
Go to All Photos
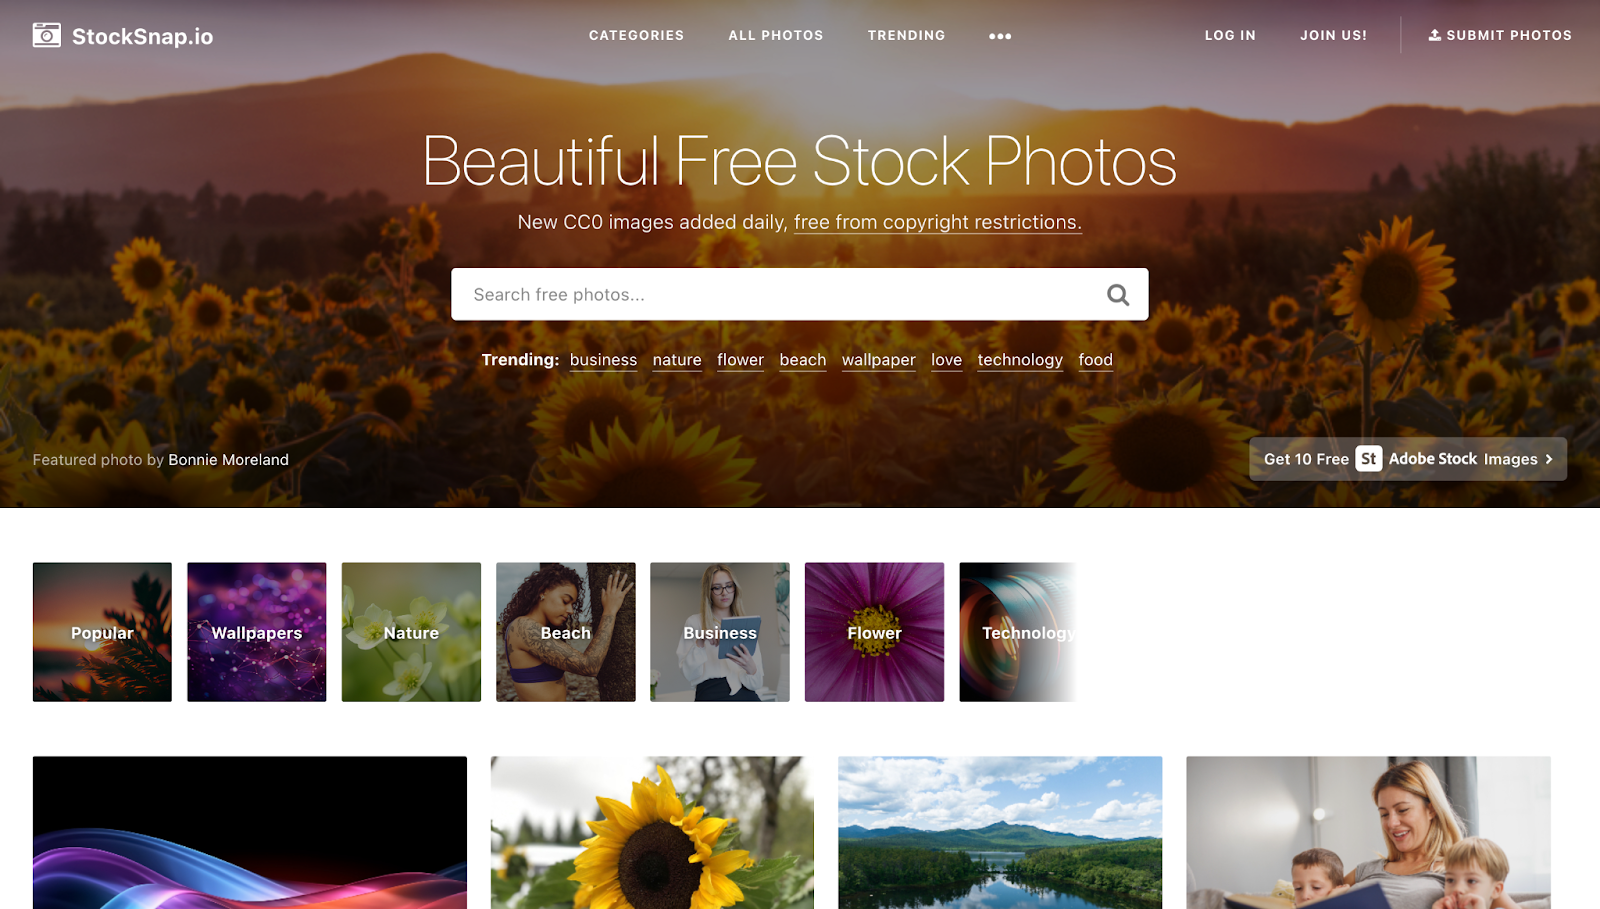pos(776,35)
